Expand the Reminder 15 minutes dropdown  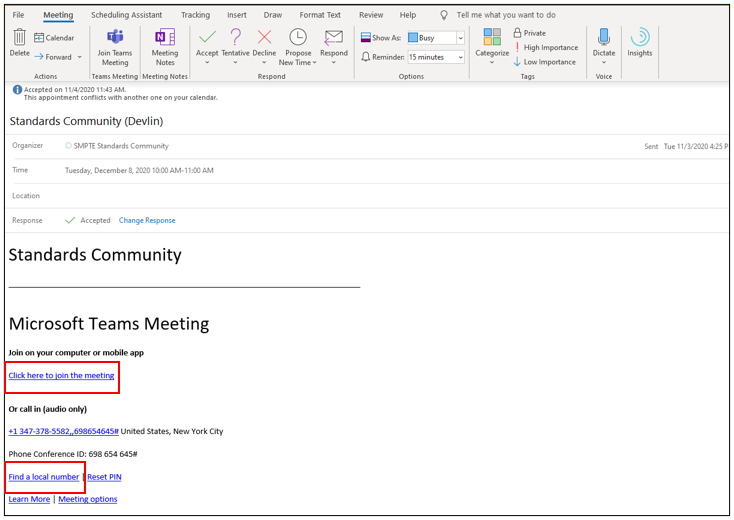pyautogui.click(x=461, y=57)
